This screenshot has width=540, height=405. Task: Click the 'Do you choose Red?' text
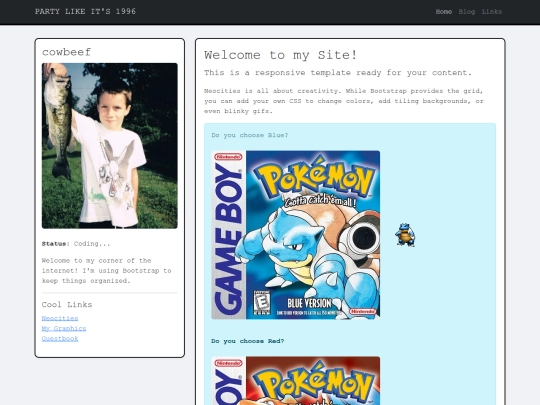(248, 341)
